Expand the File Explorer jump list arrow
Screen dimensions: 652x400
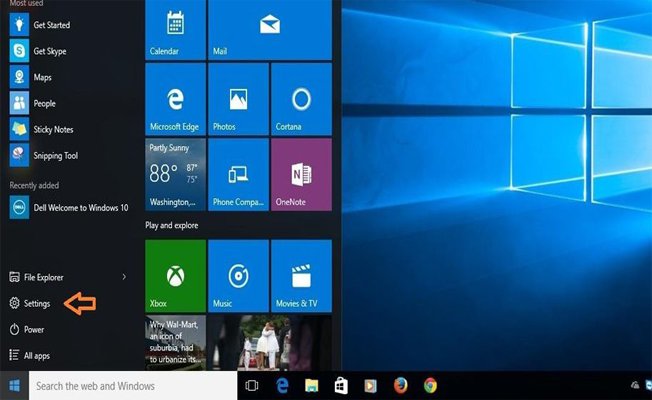[124, 277]
